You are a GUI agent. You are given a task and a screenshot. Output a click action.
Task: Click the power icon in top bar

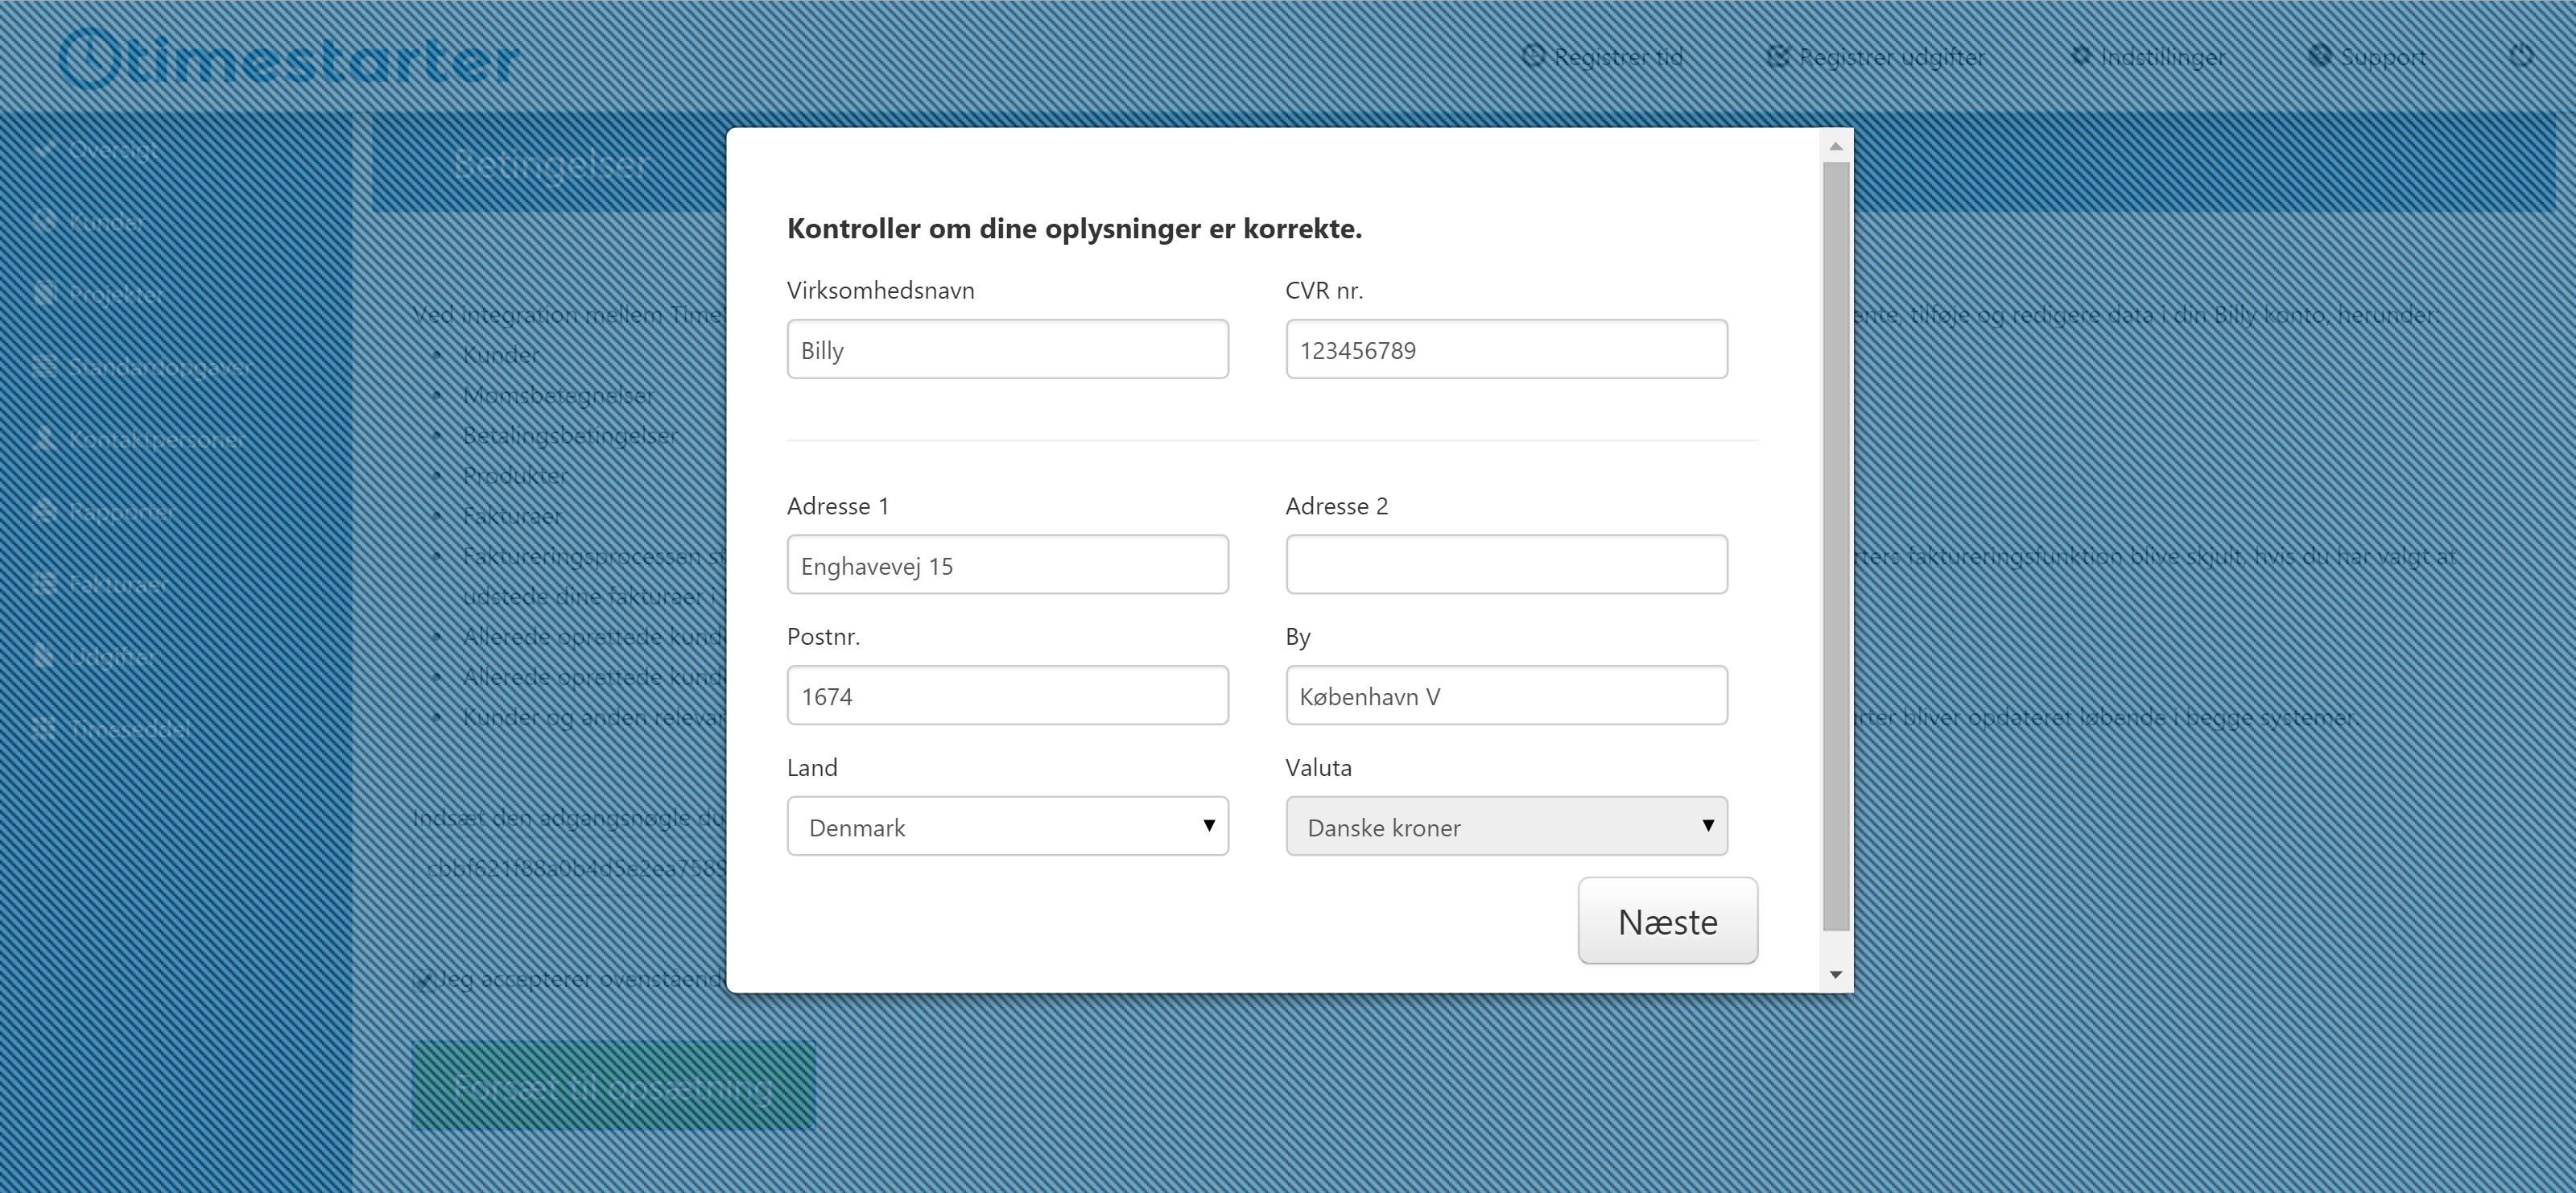2521,56
